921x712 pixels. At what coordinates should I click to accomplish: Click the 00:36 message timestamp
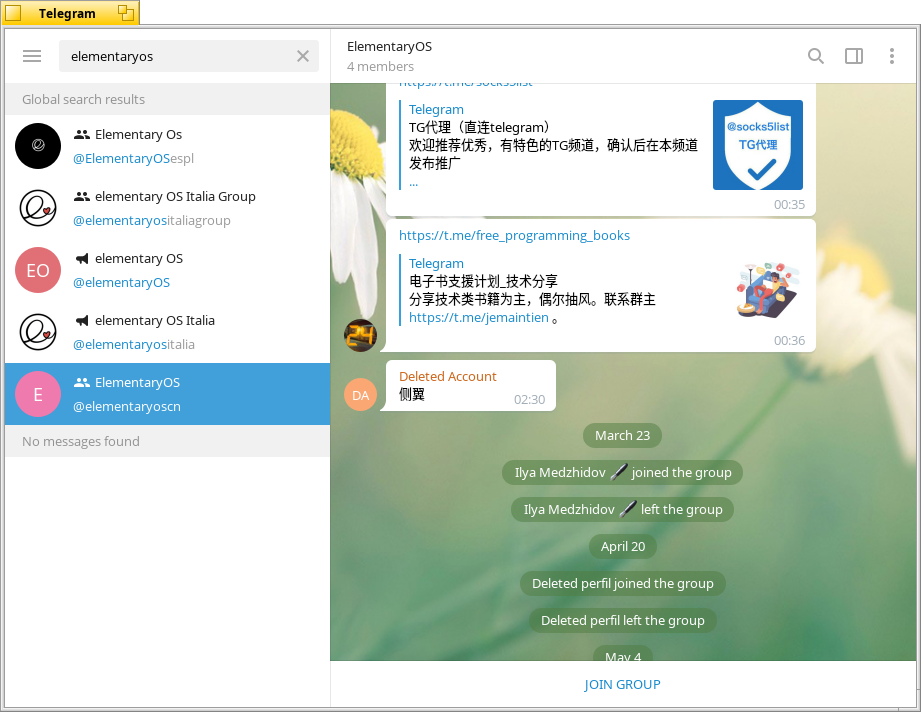click(x=789, y=341)
